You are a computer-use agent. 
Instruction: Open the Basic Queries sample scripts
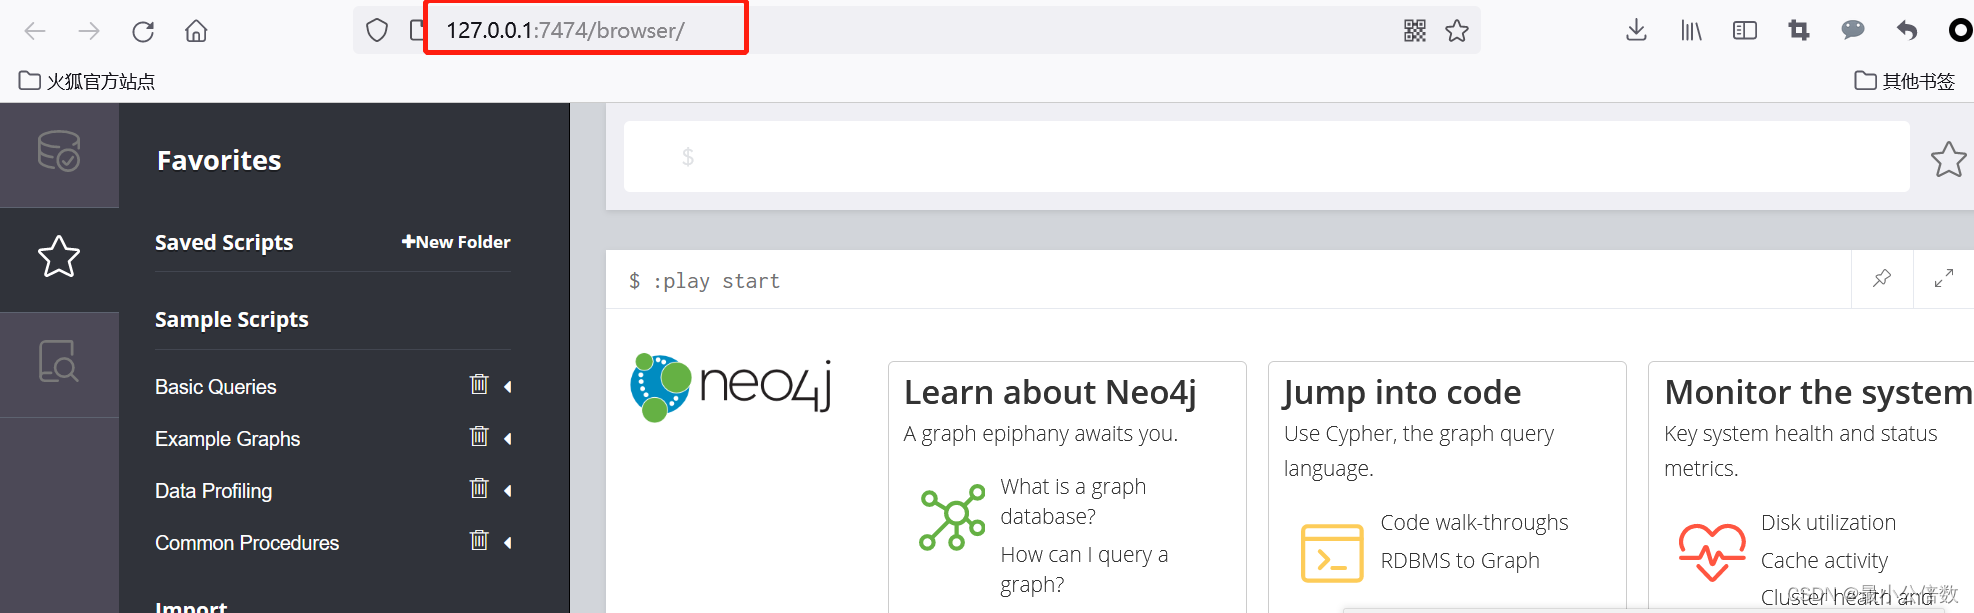pos(216,387)
